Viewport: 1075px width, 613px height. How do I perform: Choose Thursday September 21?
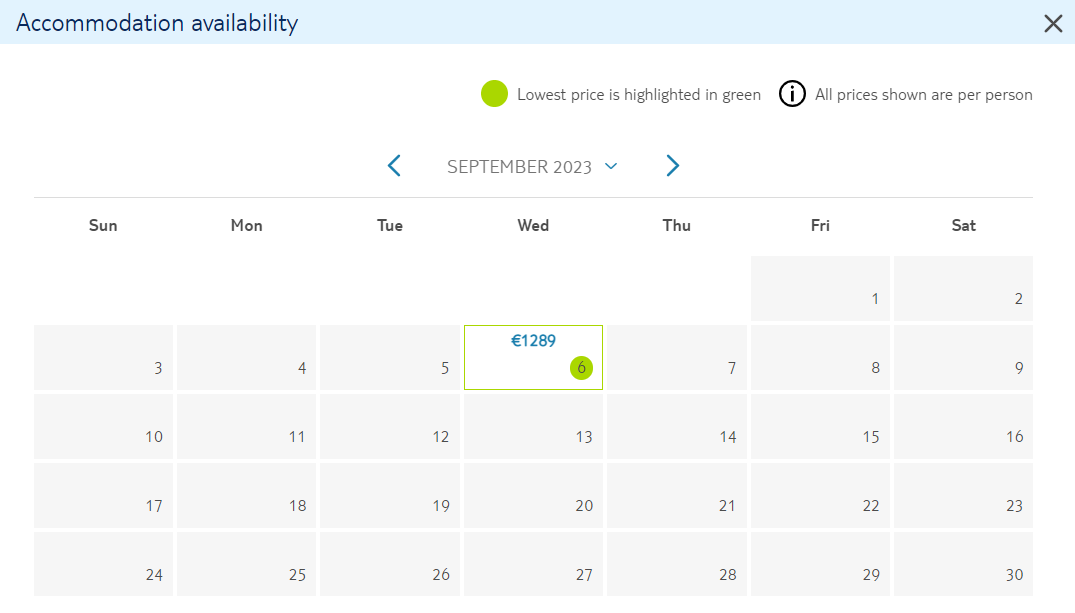coord(677,496)
